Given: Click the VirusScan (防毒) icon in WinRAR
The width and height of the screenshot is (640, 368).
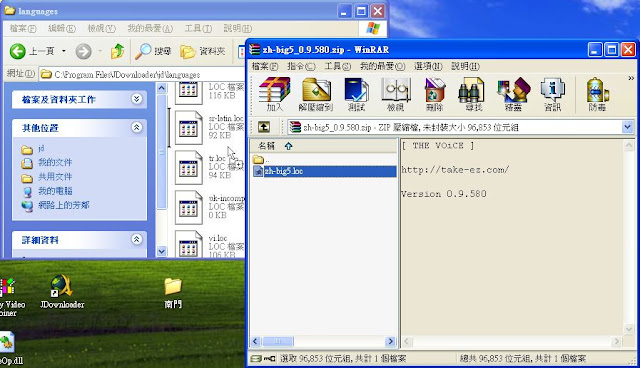Looking at the screenshot, I should click(x=597, y=95).
